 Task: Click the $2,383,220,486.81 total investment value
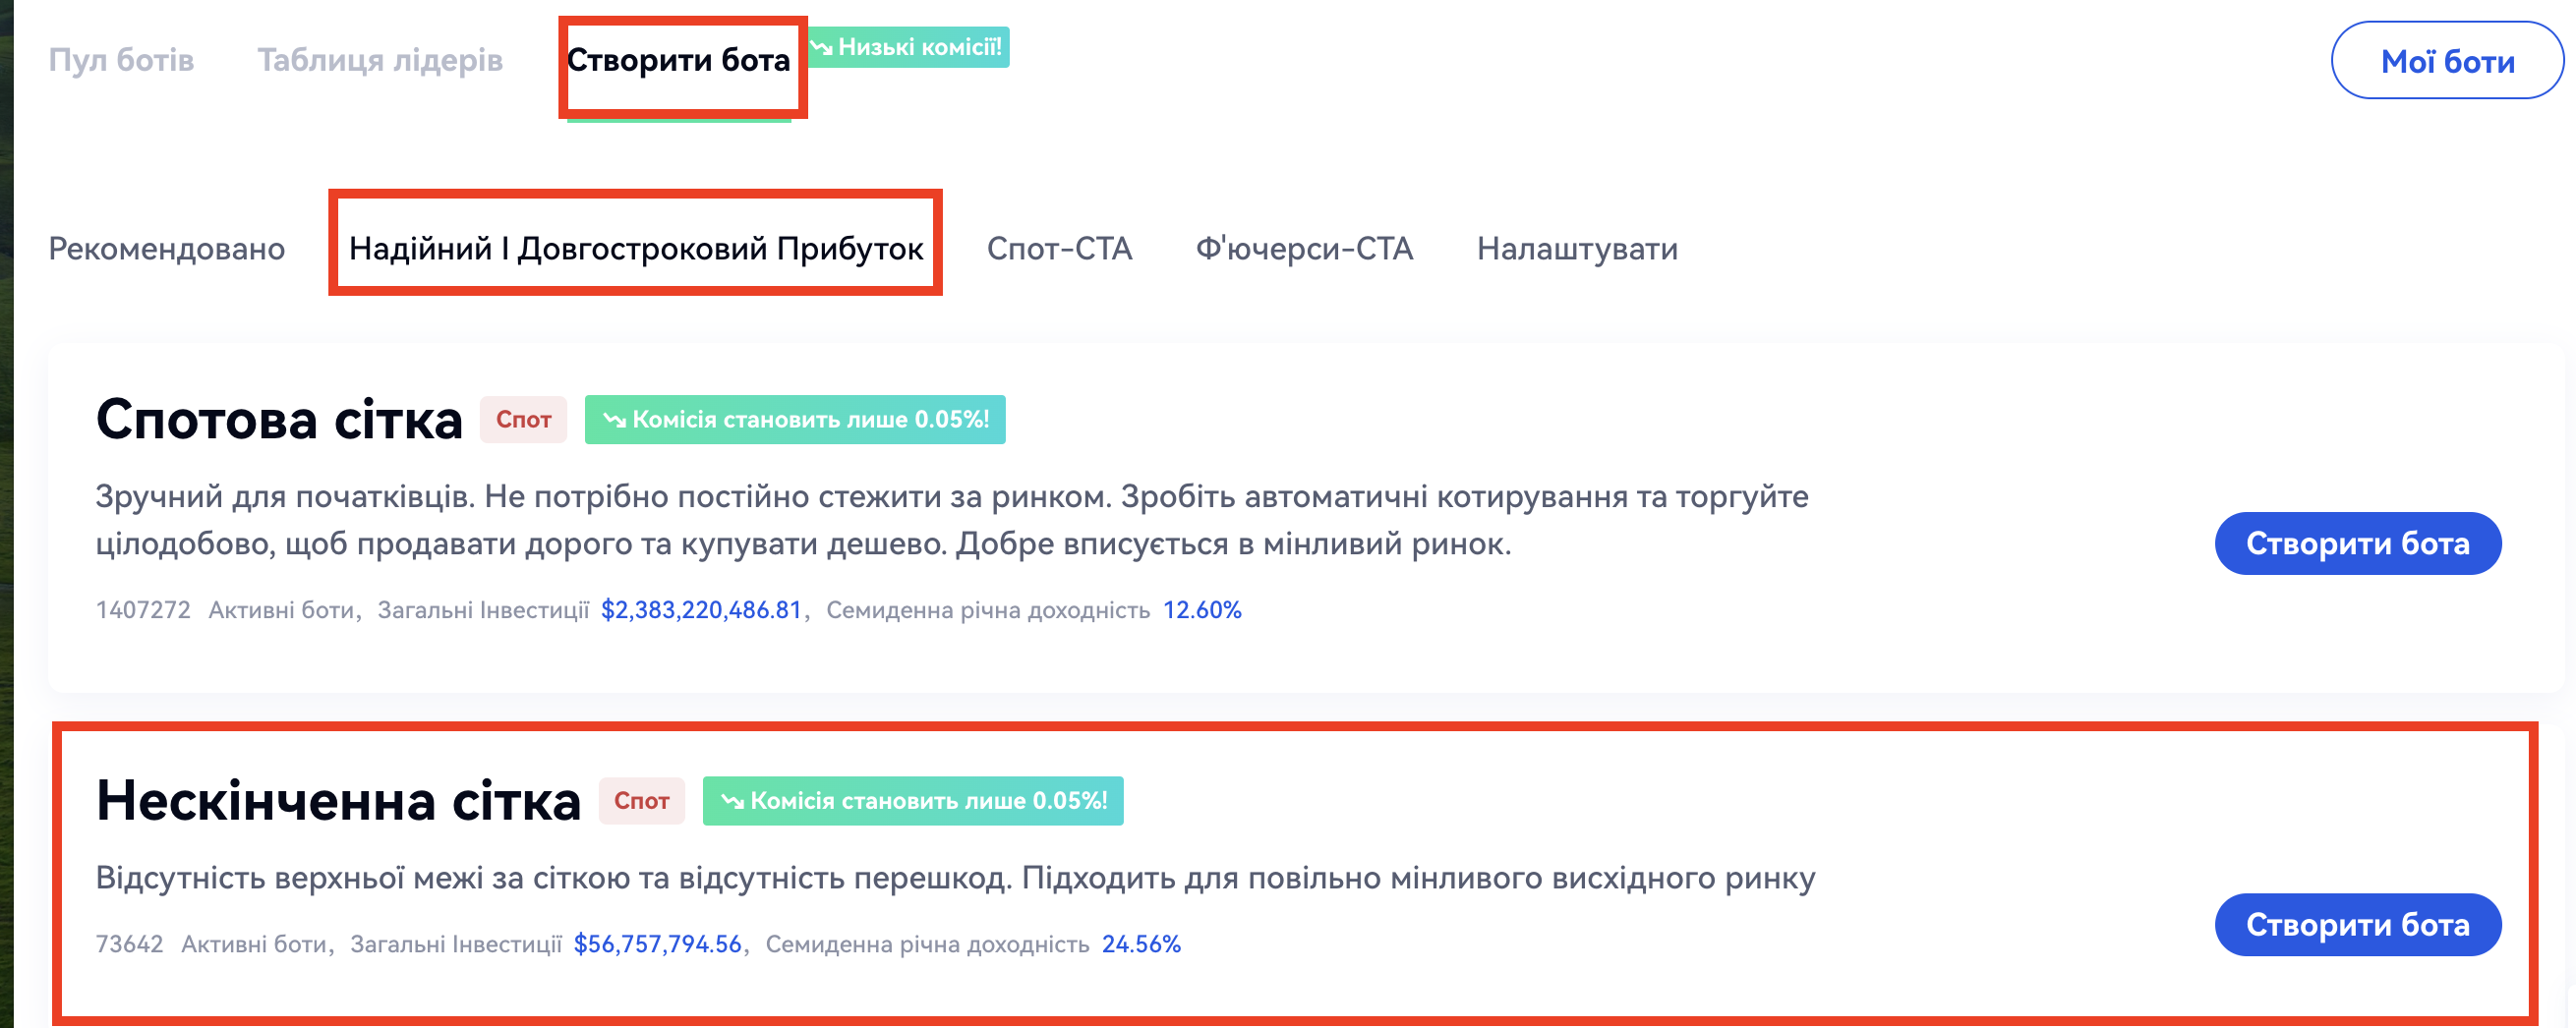coord(701,610)
